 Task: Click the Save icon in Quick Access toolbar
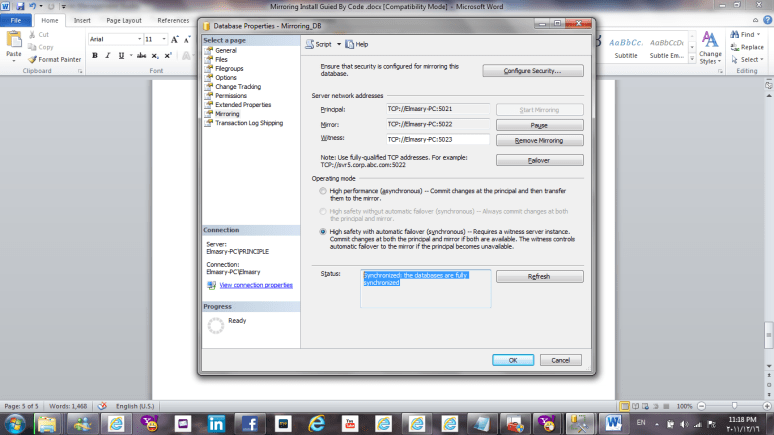tap(20, 6)
